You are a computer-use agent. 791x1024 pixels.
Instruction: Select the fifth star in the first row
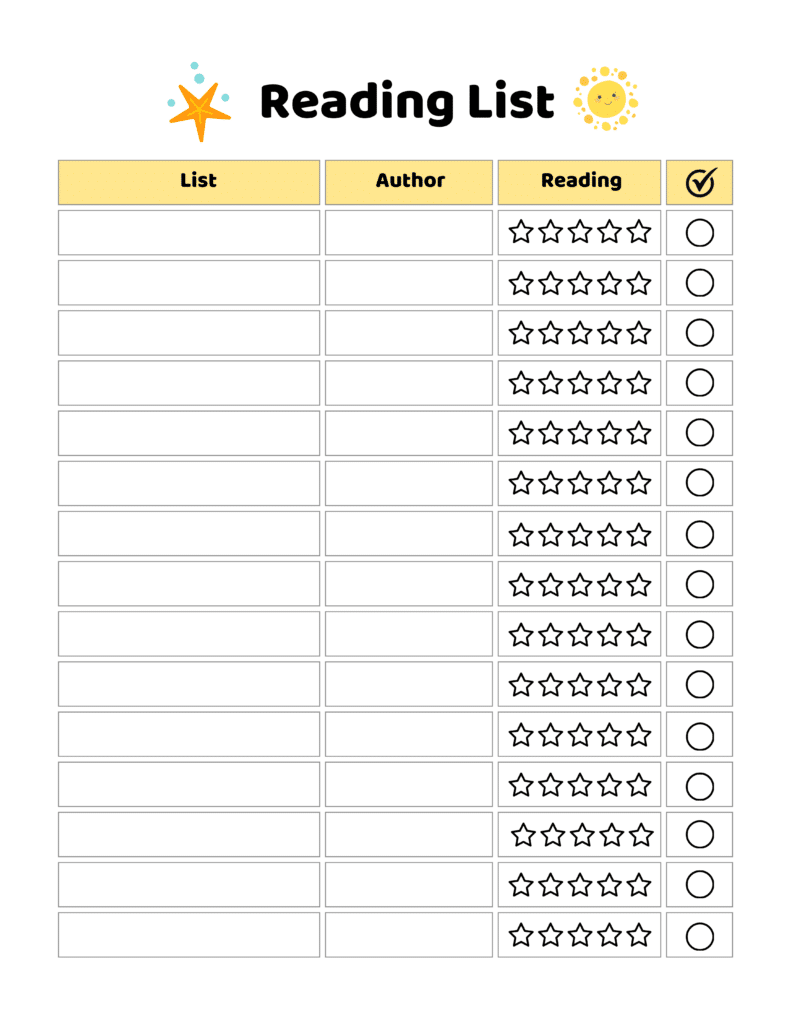639,232
